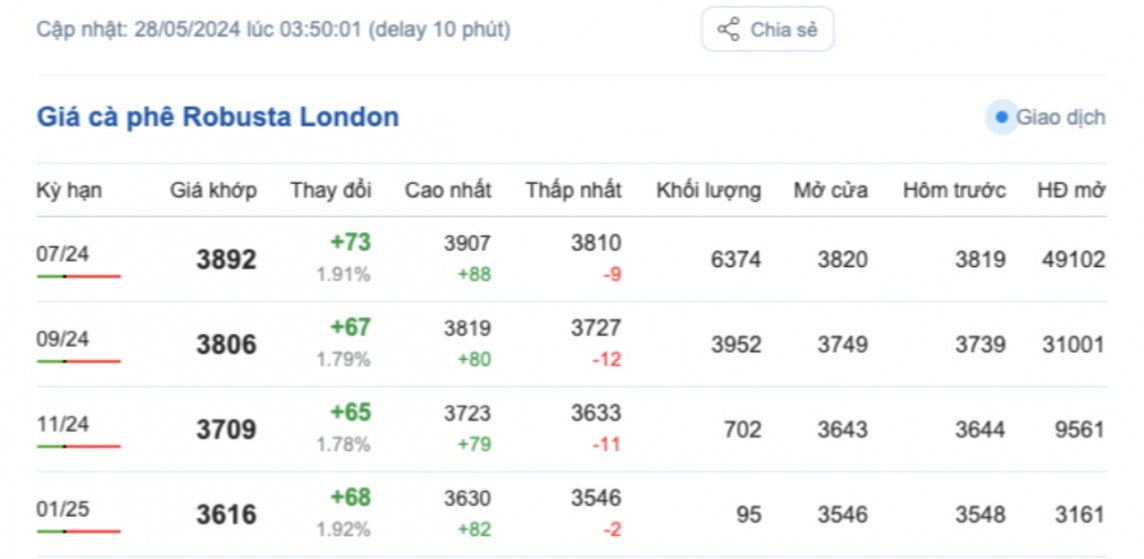This screenshot has height=559, width=1144.
Task: Choose the 11/24 contract term
Action: tap(63, 424)
